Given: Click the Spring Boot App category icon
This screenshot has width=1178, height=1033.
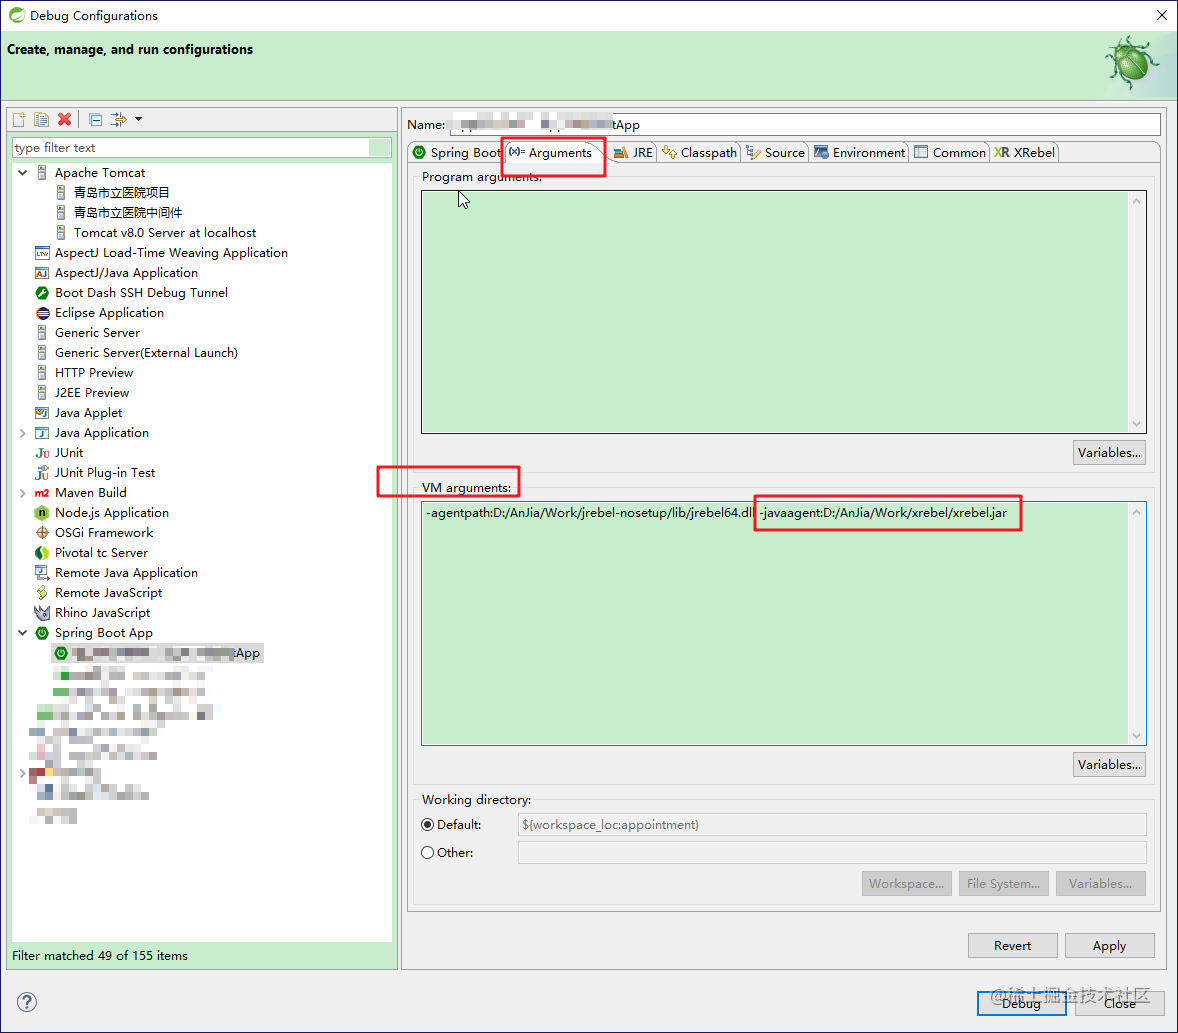Looking at the screenshot, I should (x=42, y=633).
